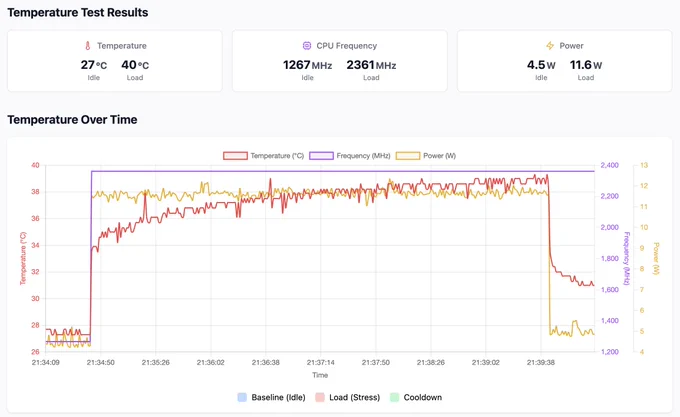Click the 21:39:38 time axis label

click(541, 362)
